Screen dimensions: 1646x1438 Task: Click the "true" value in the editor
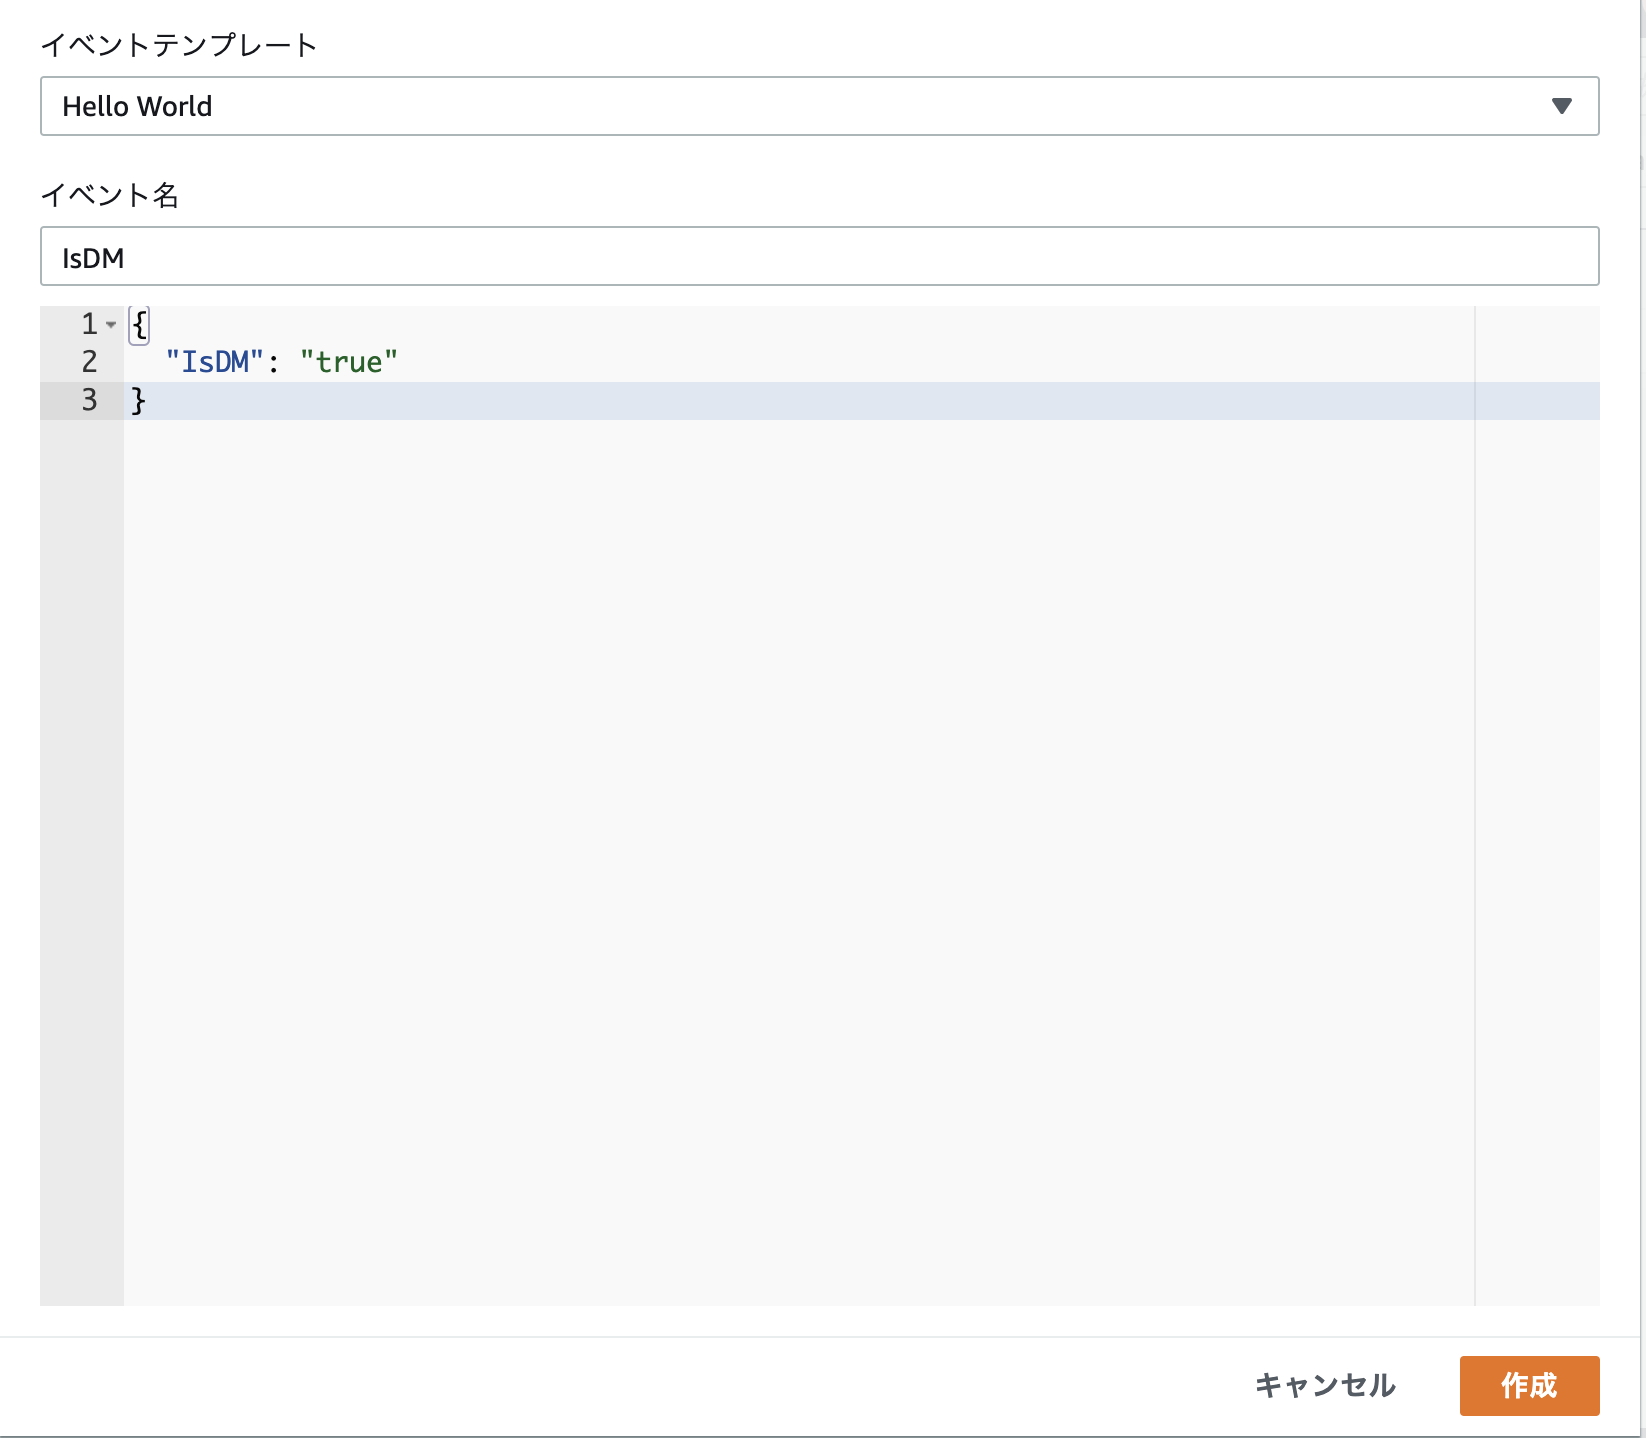tap(349, 362)
